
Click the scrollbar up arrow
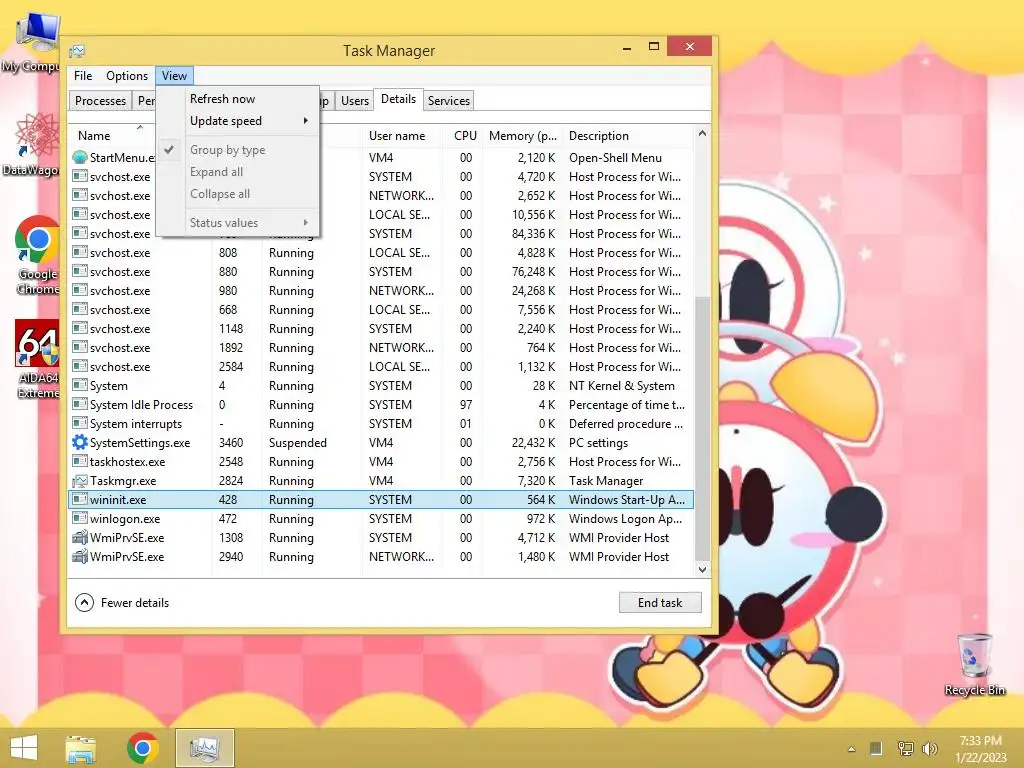(x=702, y=133)
